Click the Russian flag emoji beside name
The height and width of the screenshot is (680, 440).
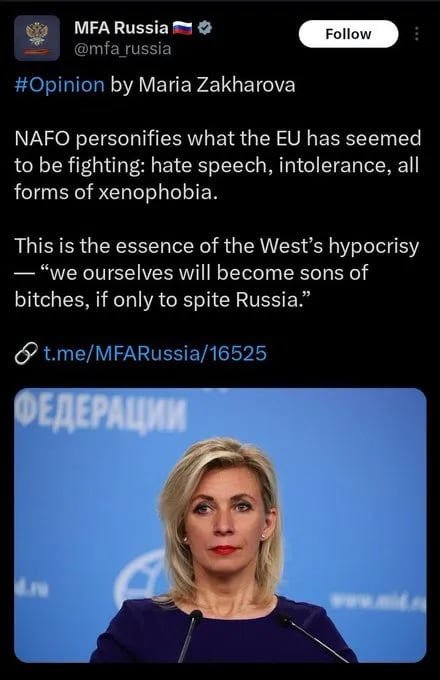point(183,28)
